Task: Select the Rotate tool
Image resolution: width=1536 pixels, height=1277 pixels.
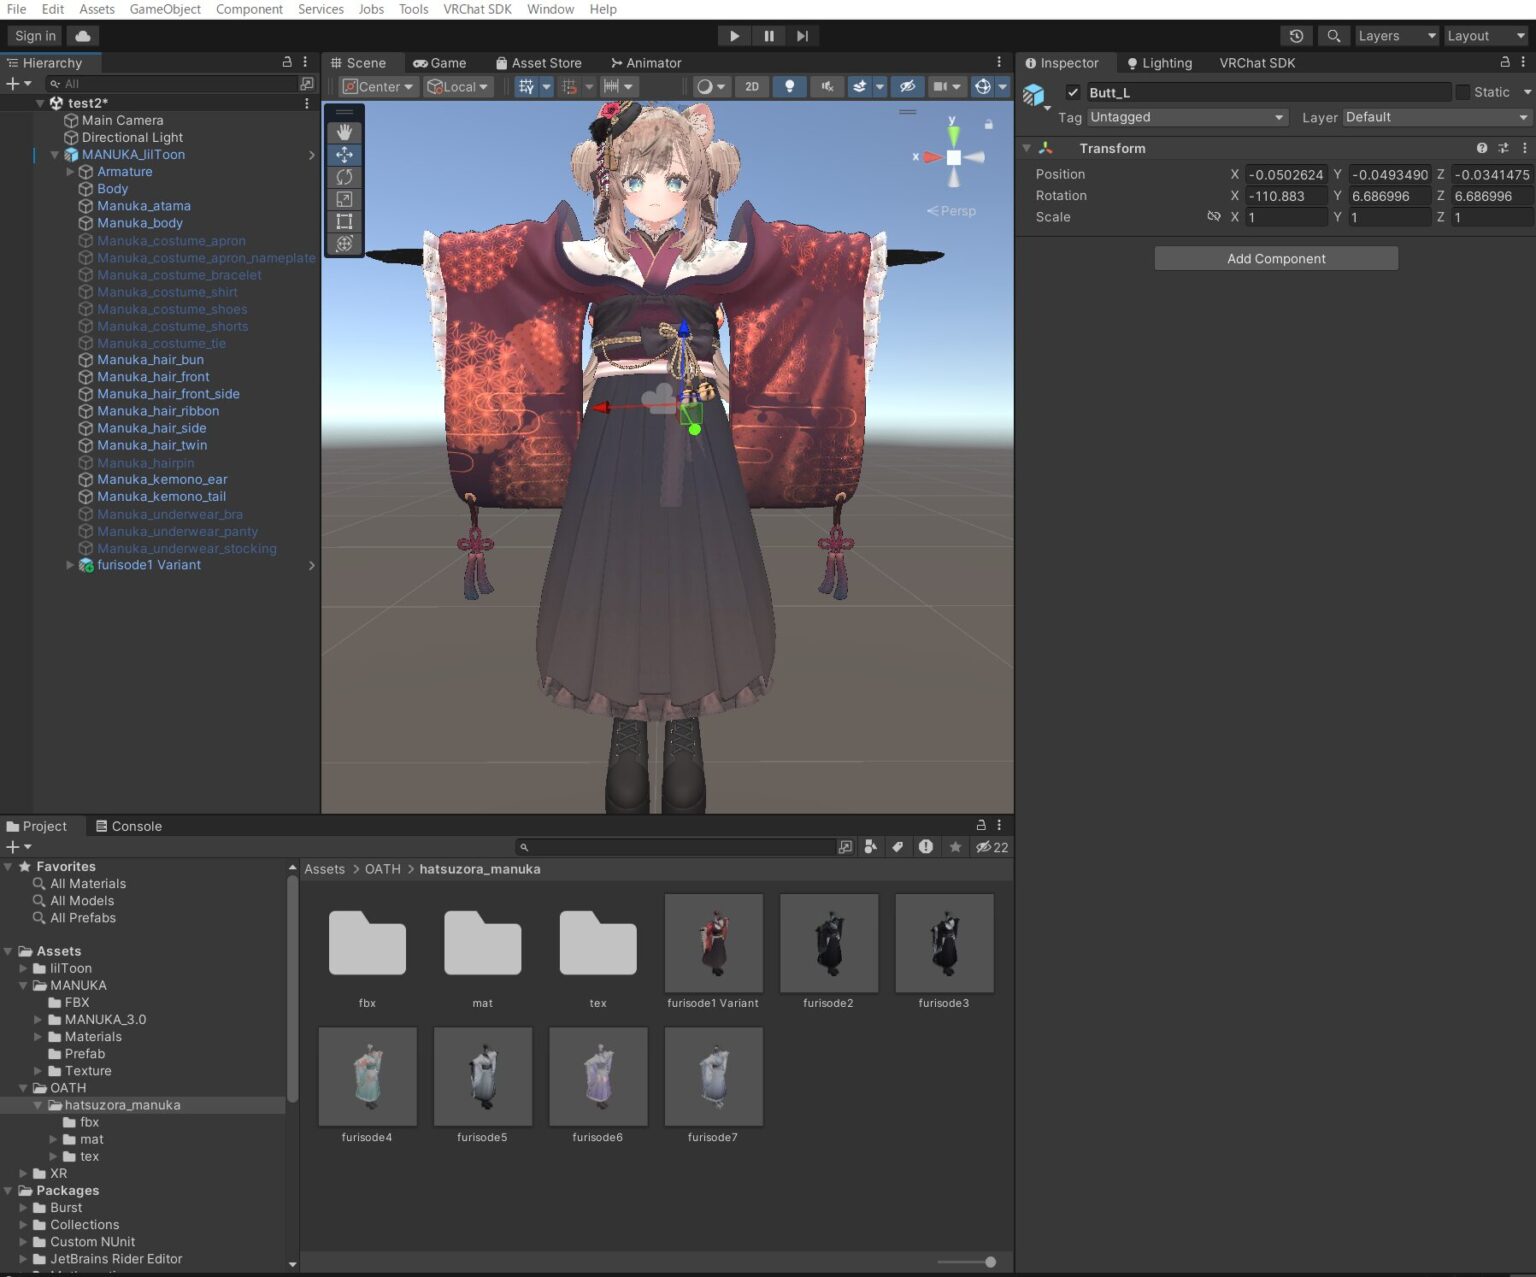Action: click(x=344, y=177)
